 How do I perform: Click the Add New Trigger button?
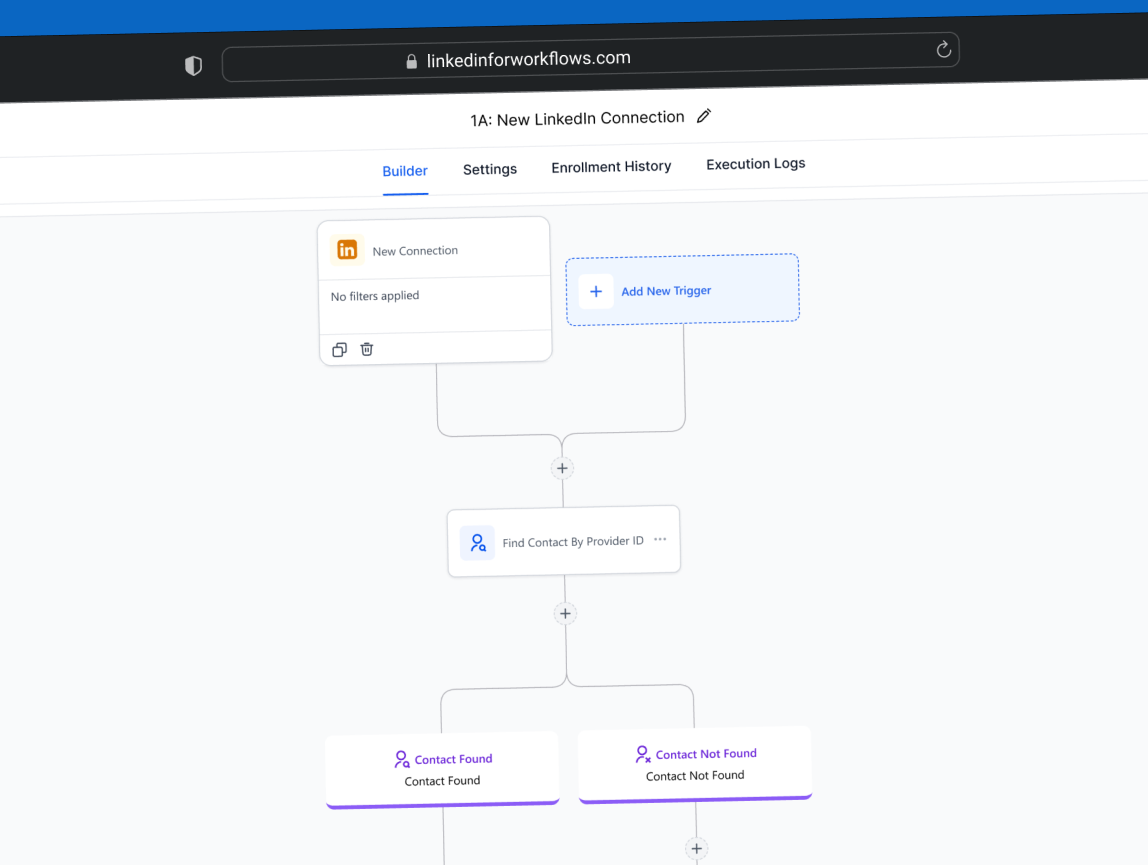[666, 290]
